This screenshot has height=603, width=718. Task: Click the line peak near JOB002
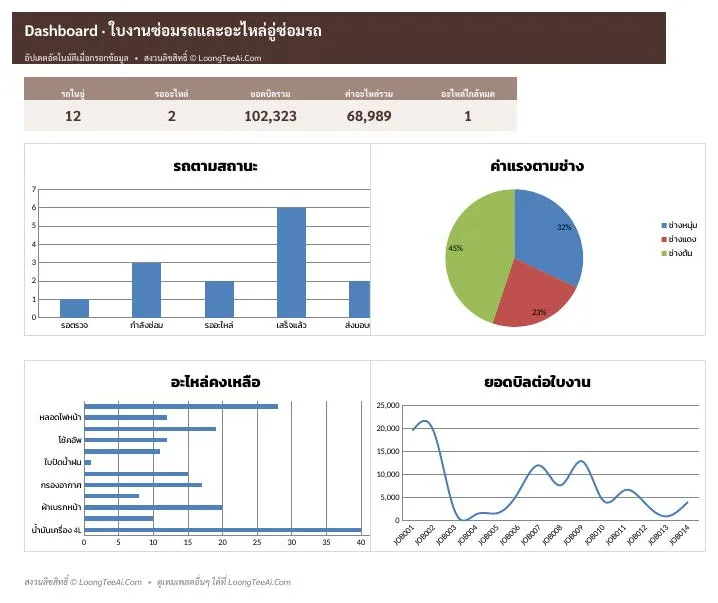424,421
